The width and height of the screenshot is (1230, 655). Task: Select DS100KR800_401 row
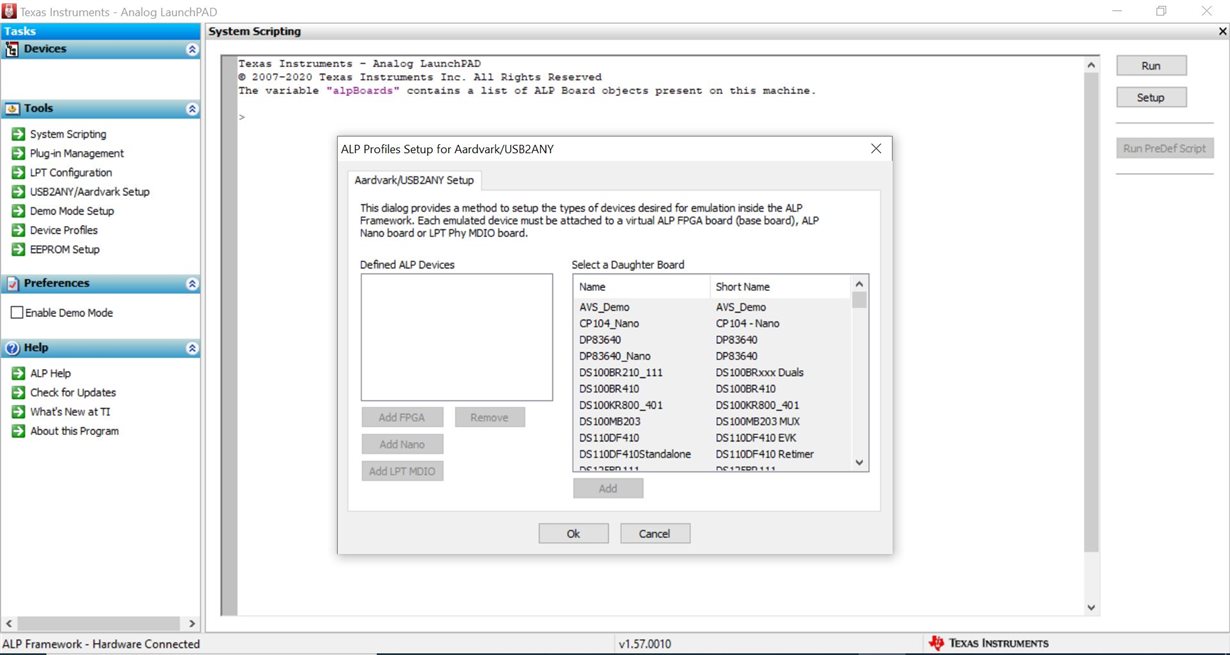click(712, 405)
